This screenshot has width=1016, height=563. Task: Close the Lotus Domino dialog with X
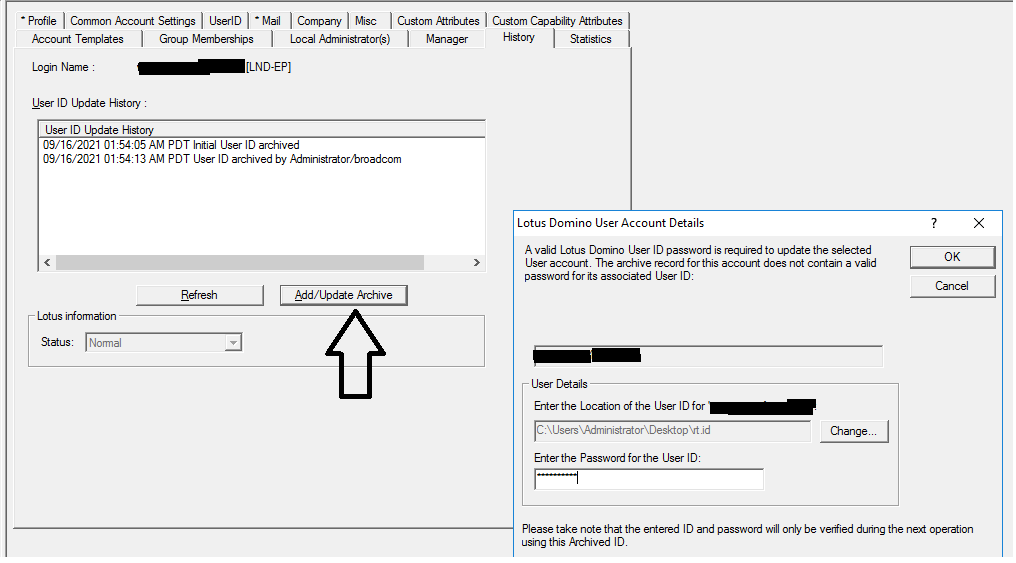point(978,223)
